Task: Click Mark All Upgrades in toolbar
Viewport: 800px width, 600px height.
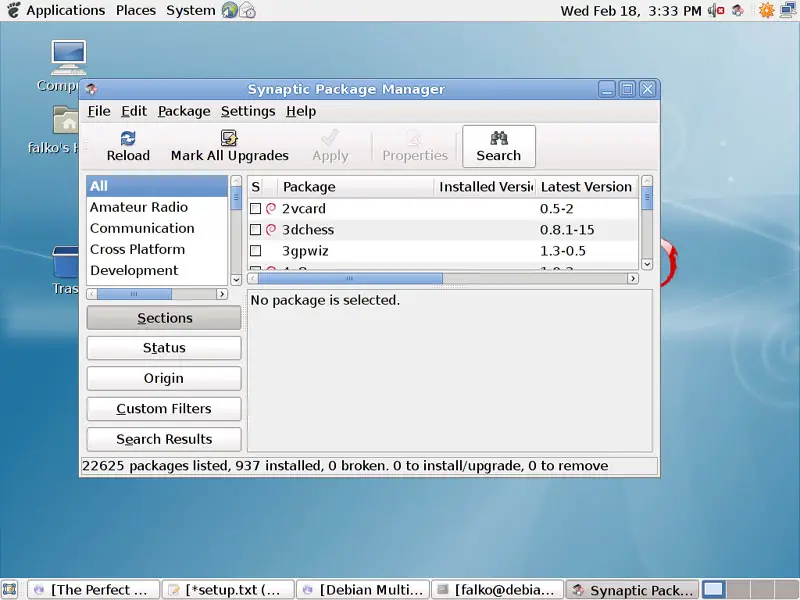Action: [230, 146]
